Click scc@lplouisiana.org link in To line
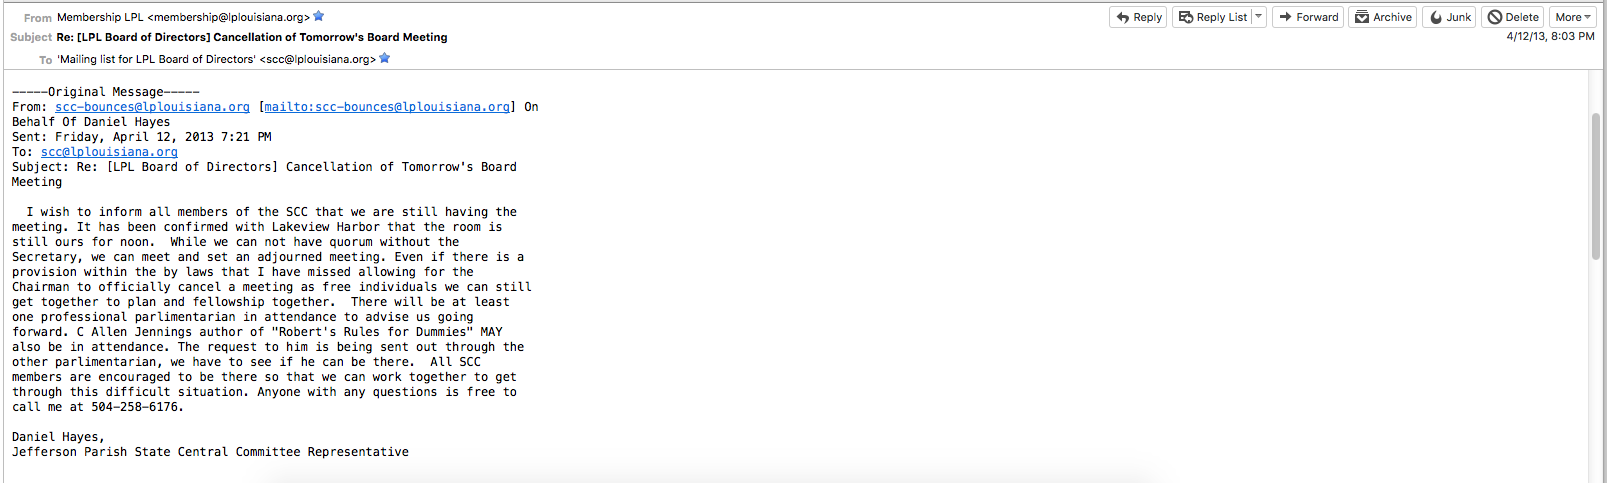Viewport: 1607px width, 483px height. (109, 152)
